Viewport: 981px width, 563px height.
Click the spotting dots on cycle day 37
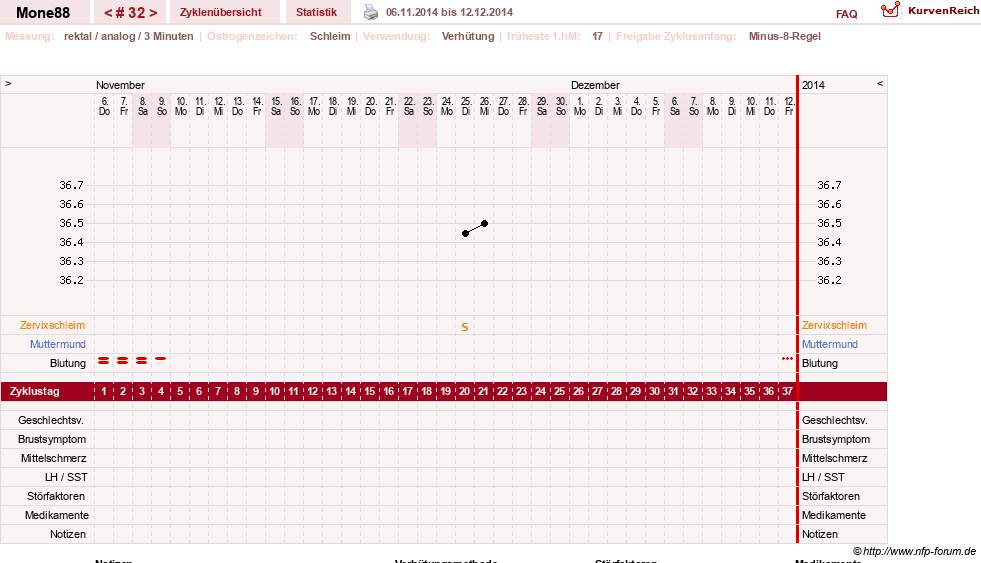pos(787,358)
